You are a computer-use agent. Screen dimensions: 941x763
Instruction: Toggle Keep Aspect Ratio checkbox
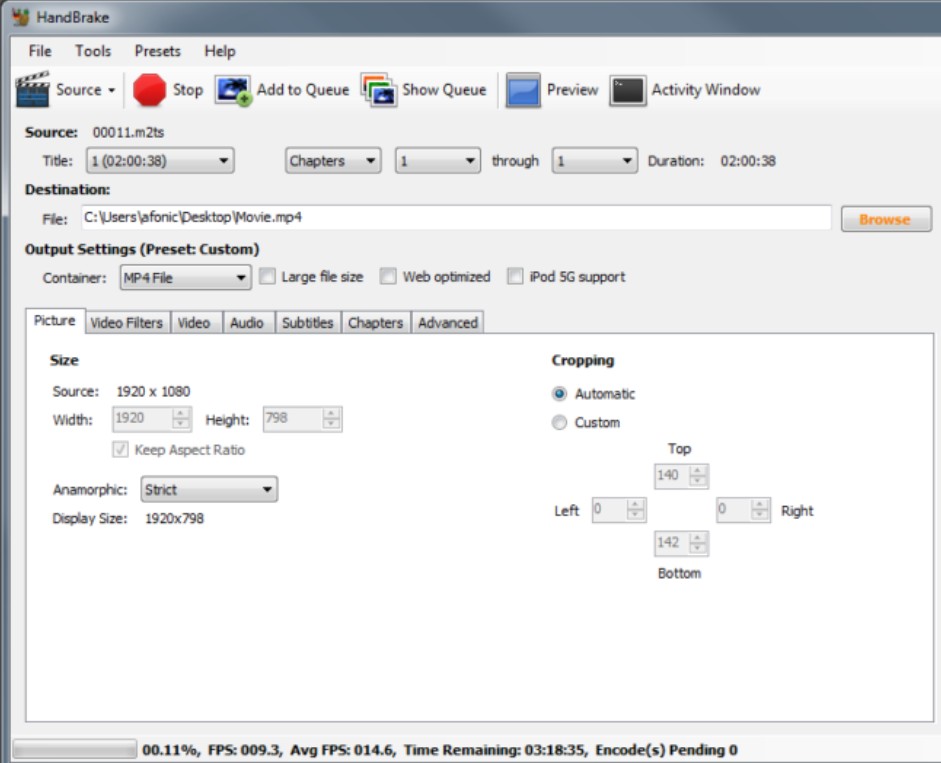(120, 449)
